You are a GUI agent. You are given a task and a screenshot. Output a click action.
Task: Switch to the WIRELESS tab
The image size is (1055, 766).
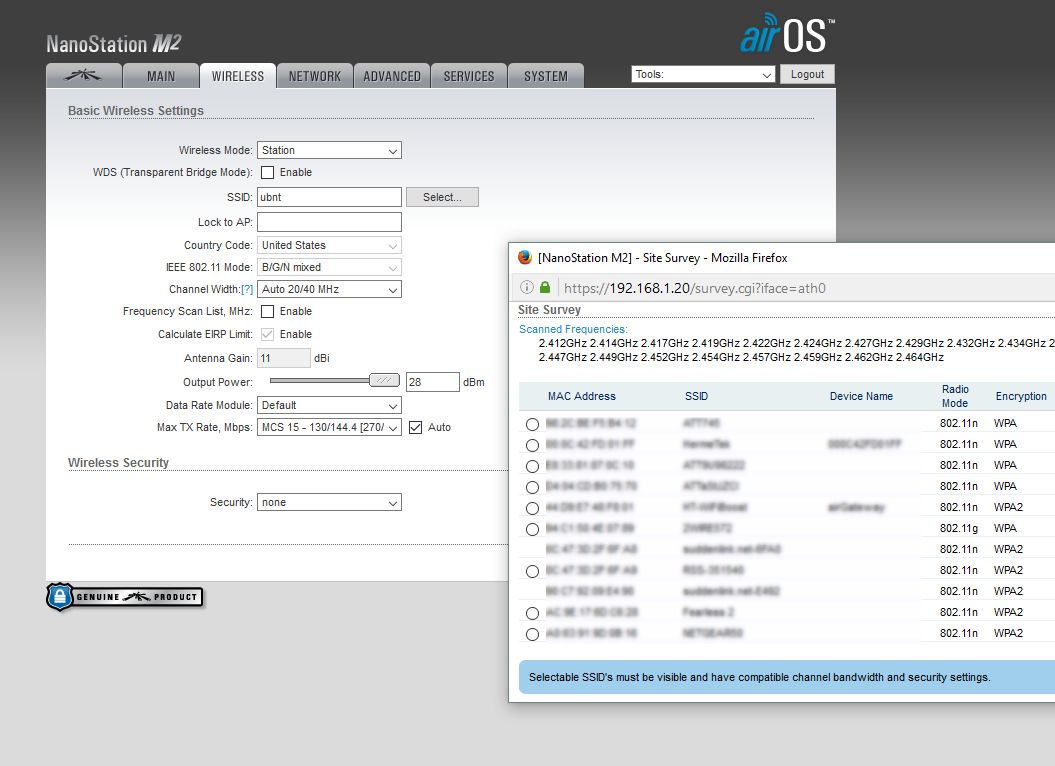pyautogui.click(x=238, y=76)
